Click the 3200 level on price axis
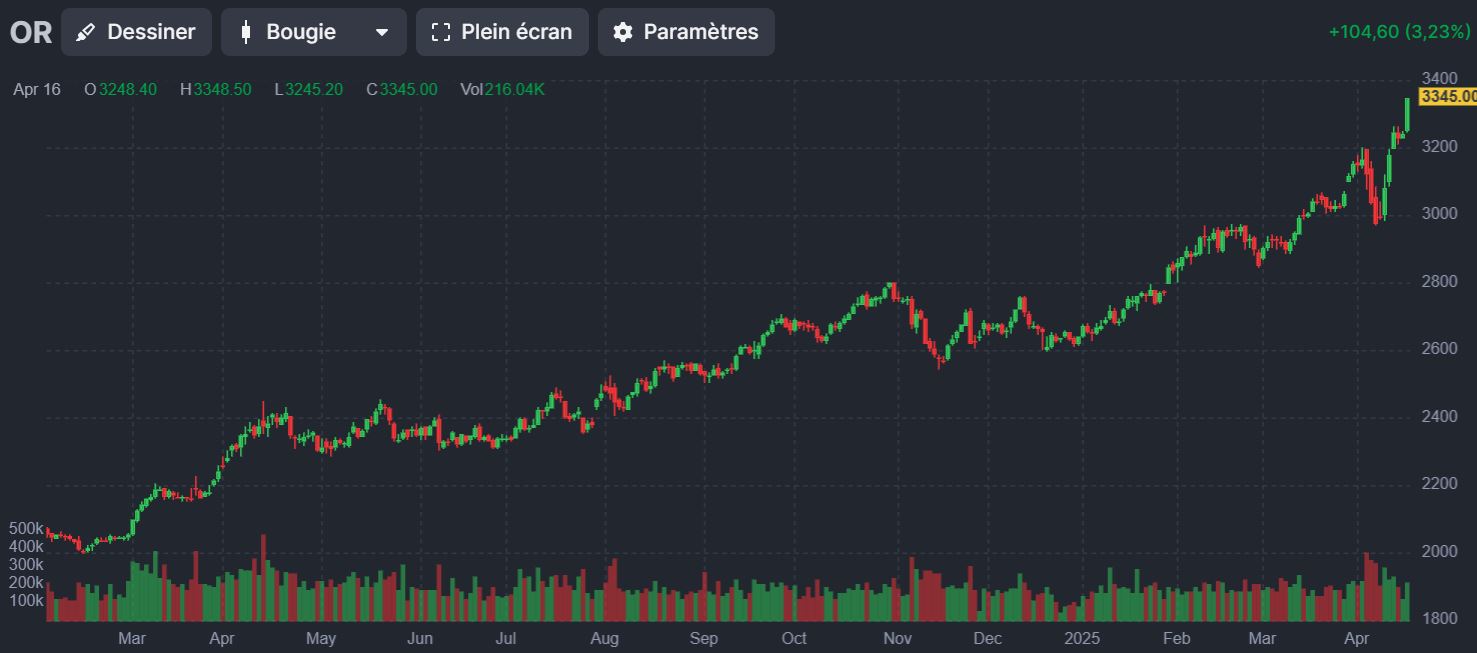The image size is (1477, 653). tap(1439, 147)
